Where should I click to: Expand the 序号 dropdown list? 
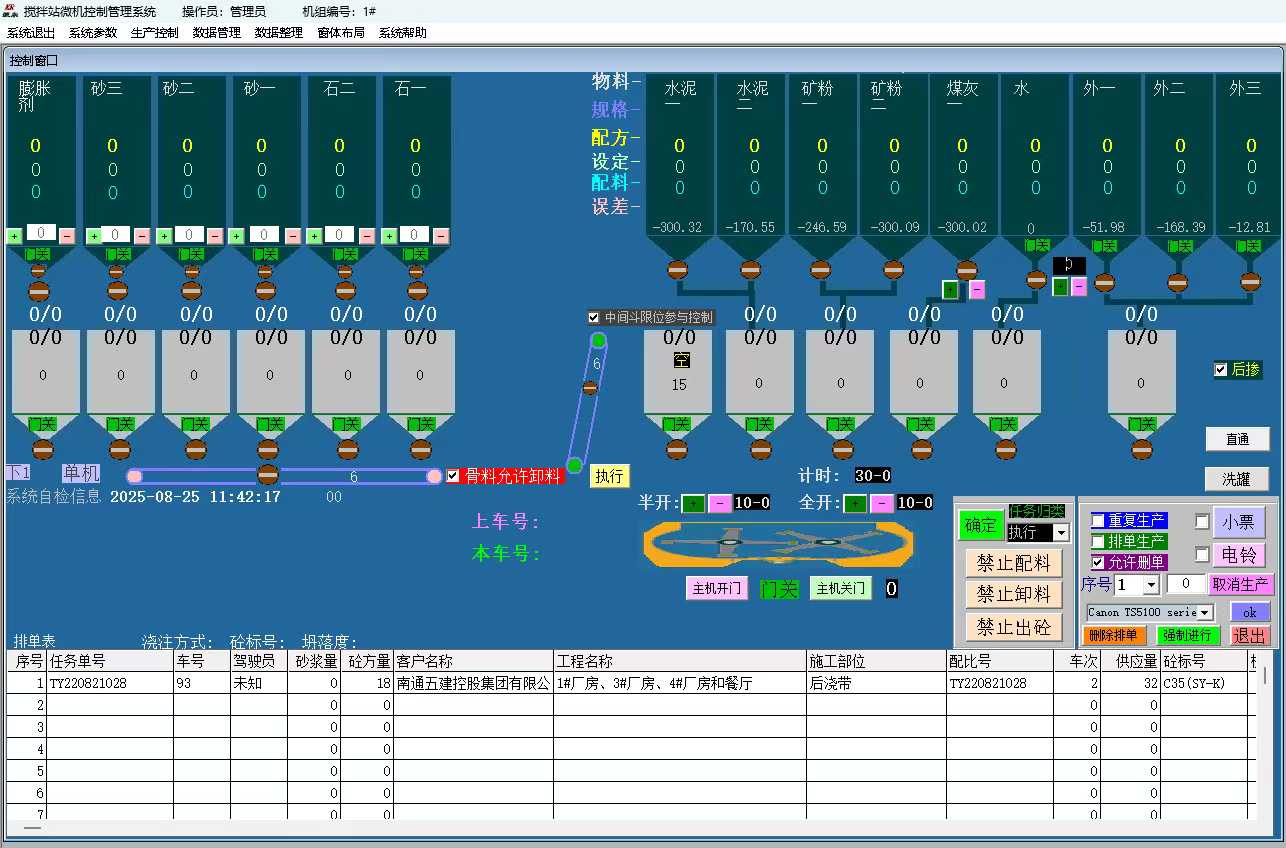1150,585
